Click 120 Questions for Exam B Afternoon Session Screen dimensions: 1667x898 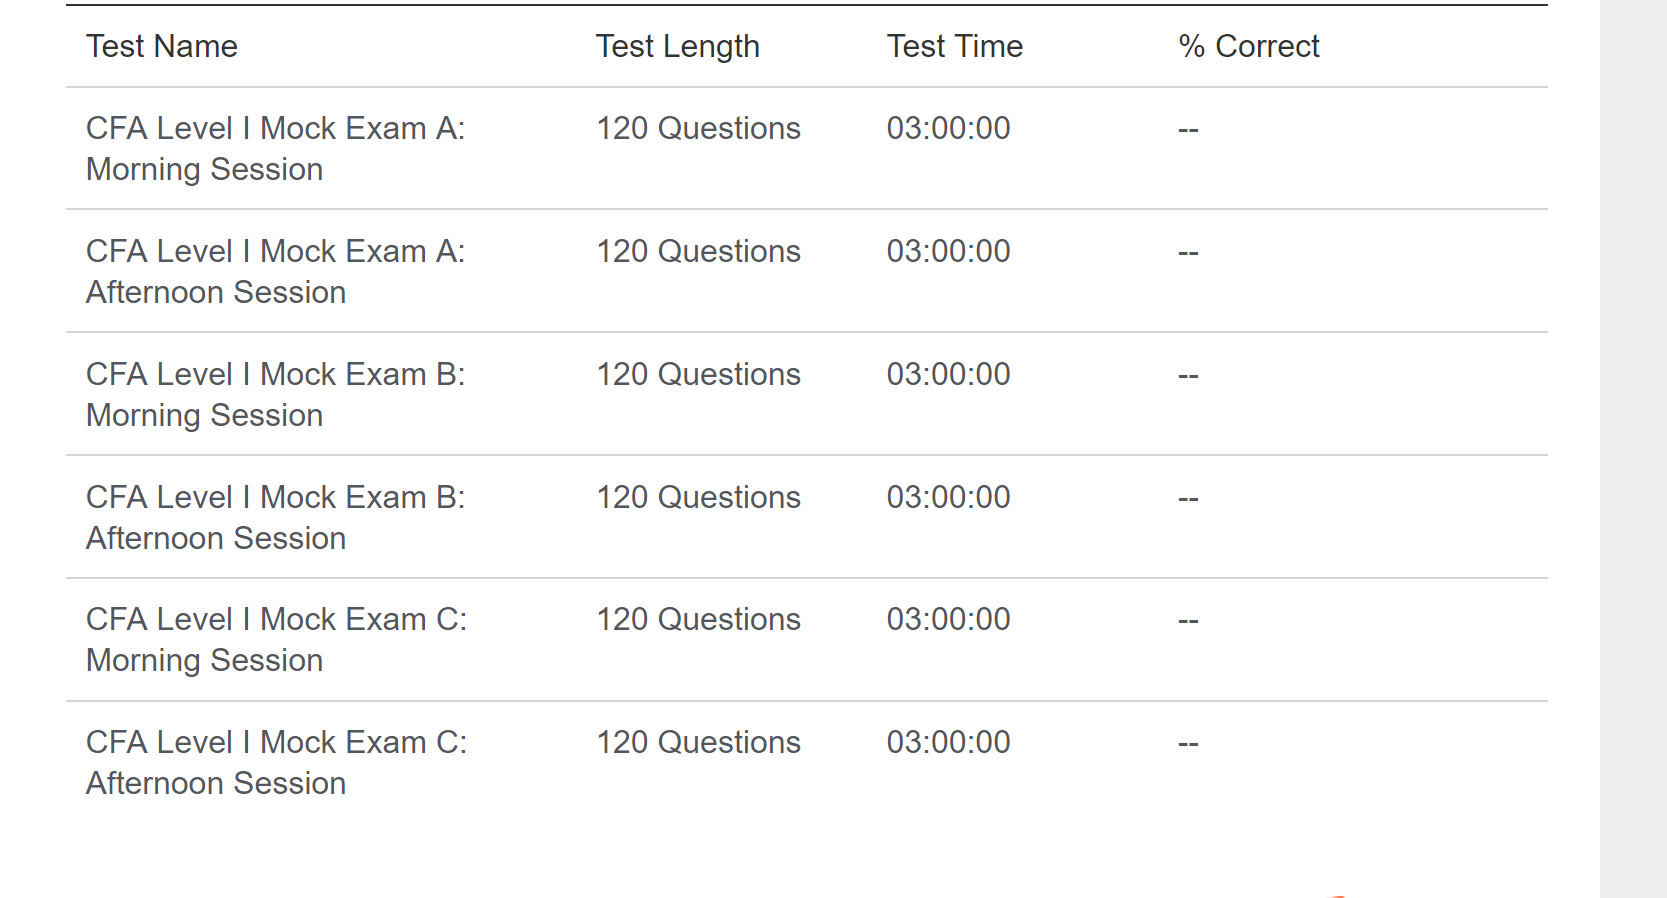coord(698,497)
